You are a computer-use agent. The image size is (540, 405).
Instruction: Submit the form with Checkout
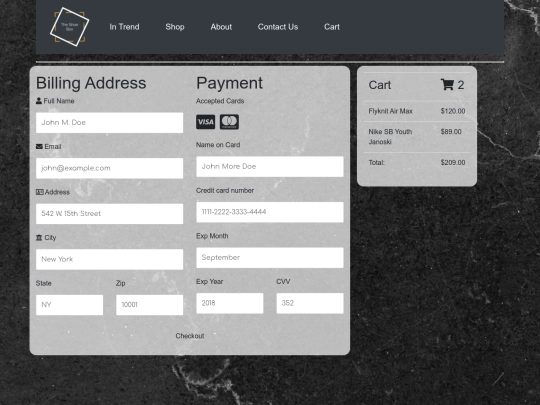[190, 336]
